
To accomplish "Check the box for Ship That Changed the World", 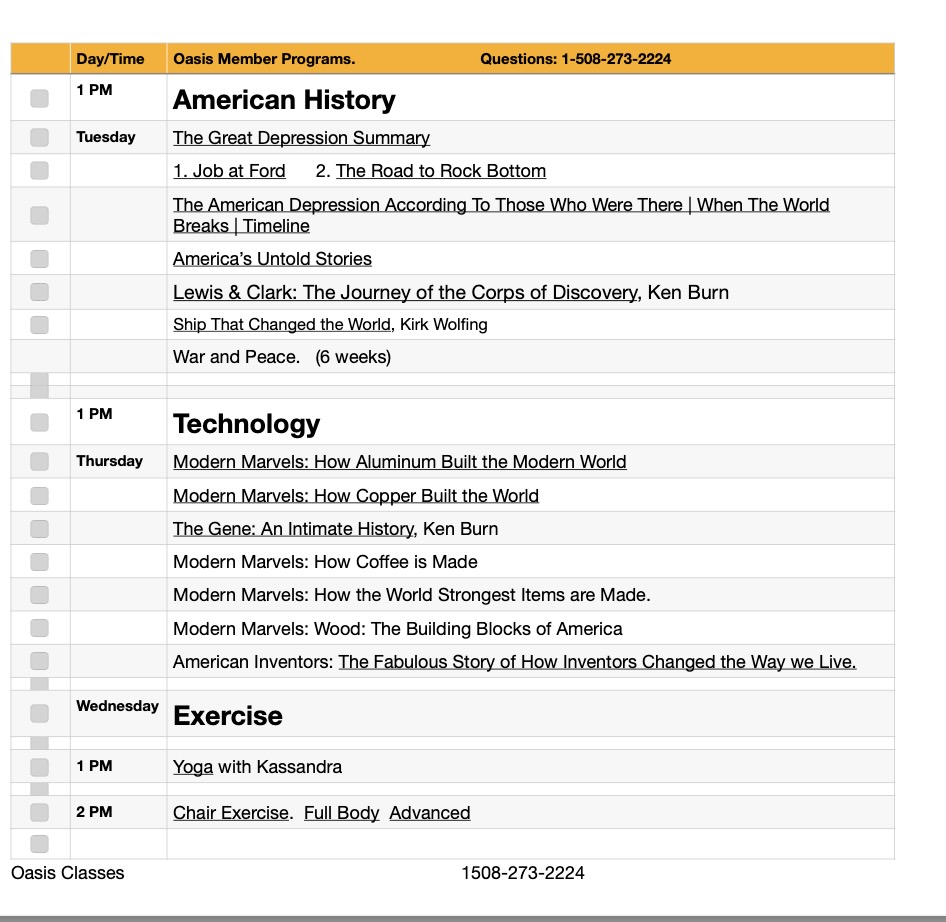I will 39,324.
